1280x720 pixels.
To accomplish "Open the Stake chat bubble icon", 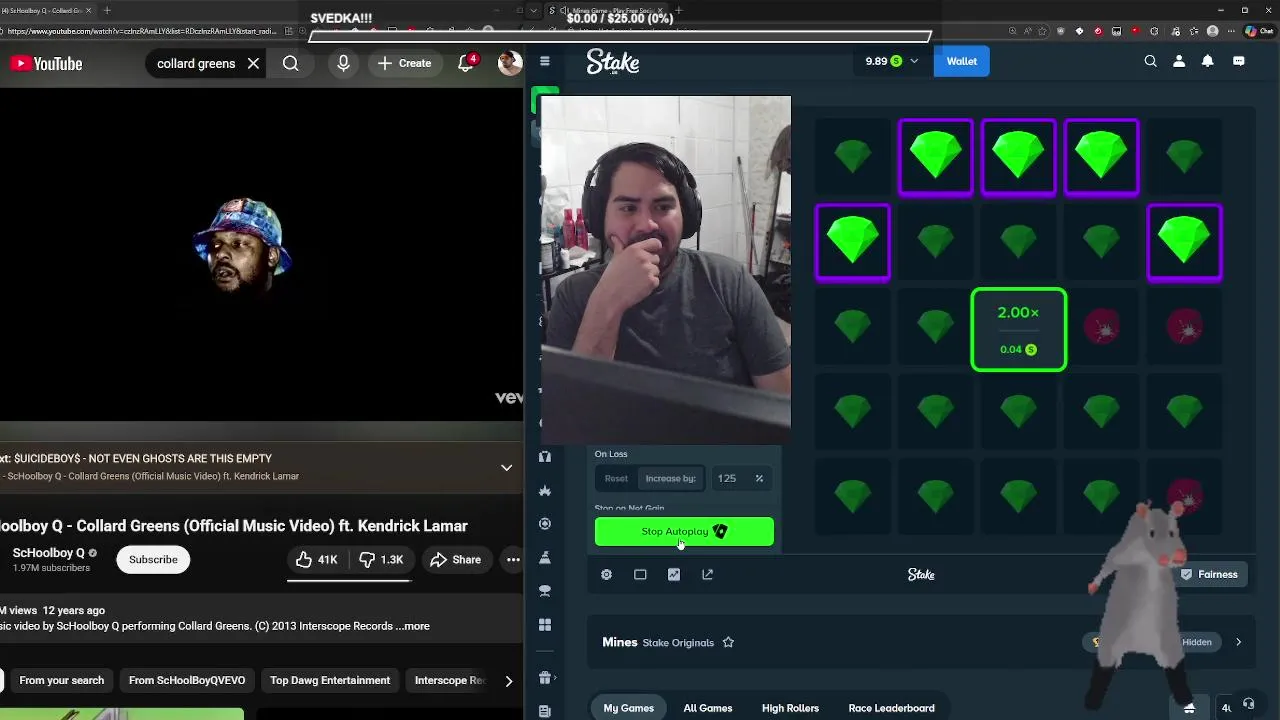I will point(1239,61).
